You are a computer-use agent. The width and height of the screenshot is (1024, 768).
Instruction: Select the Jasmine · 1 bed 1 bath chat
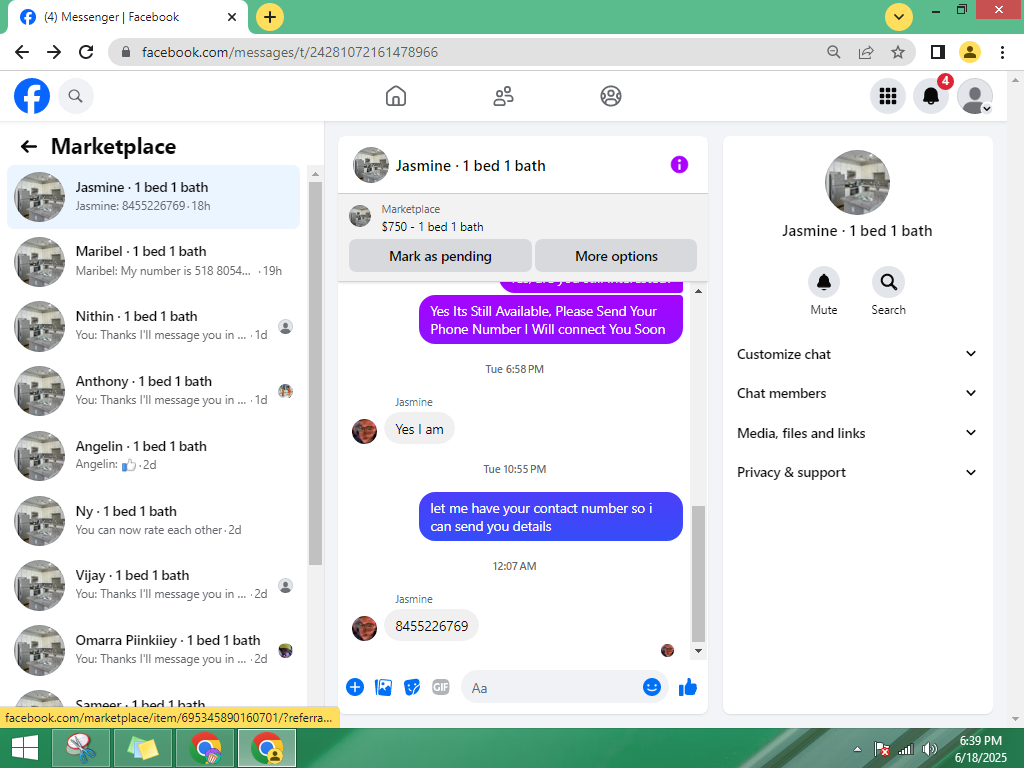coord(153,197)
